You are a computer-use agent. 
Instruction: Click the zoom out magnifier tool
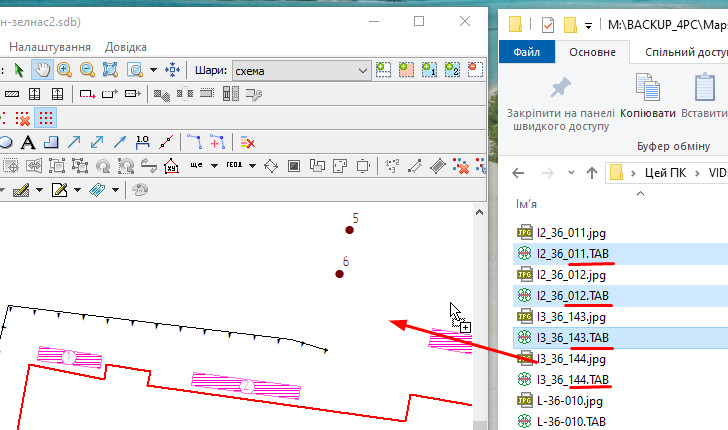87,70
